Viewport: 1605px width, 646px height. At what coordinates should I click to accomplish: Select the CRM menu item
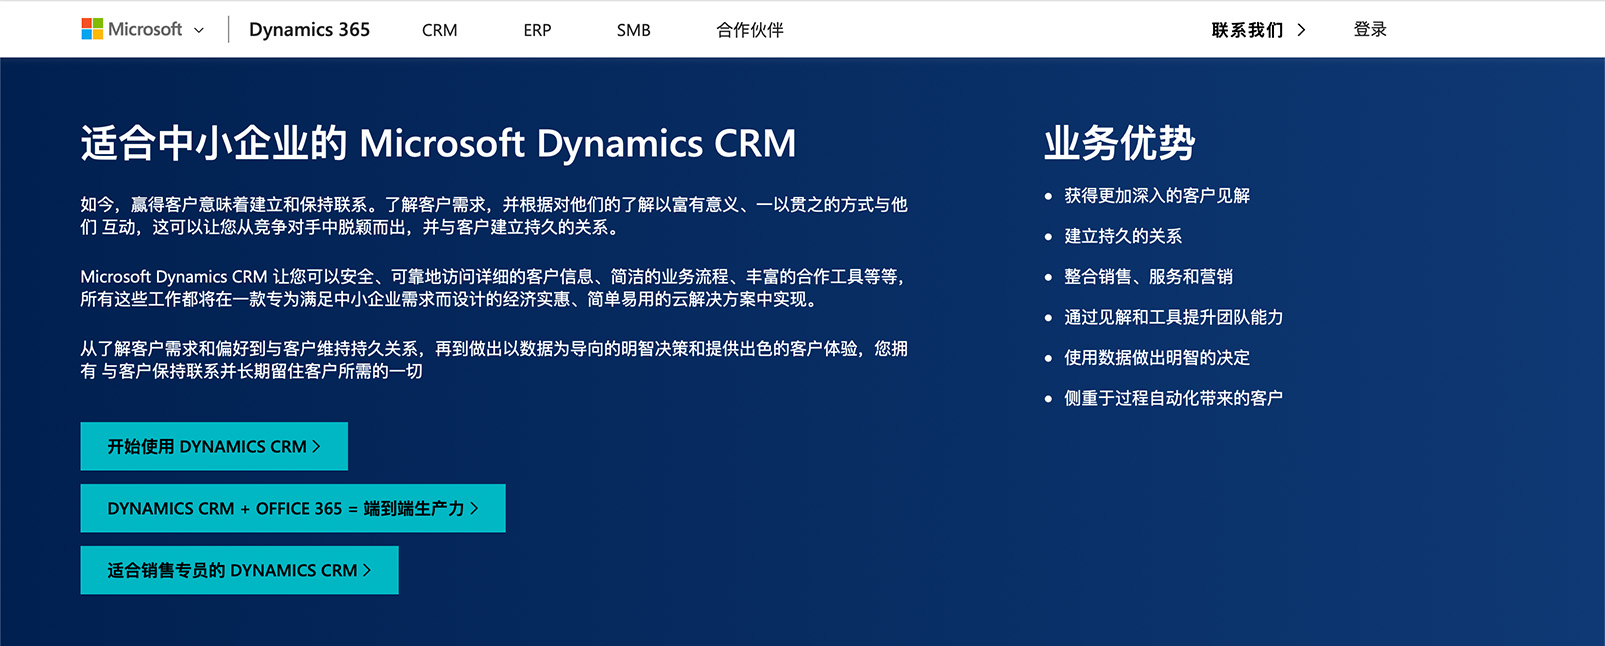[439, 30]
